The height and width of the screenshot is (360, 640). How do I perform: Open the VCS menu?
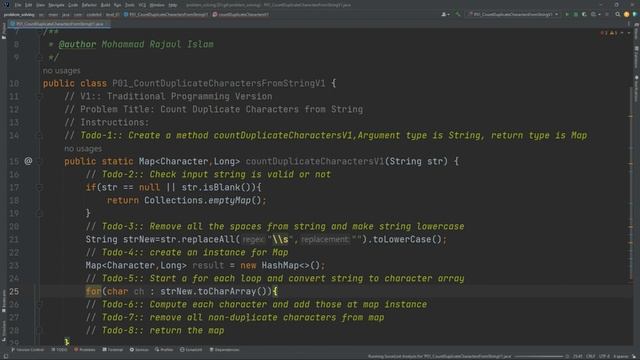pos(142,5)
